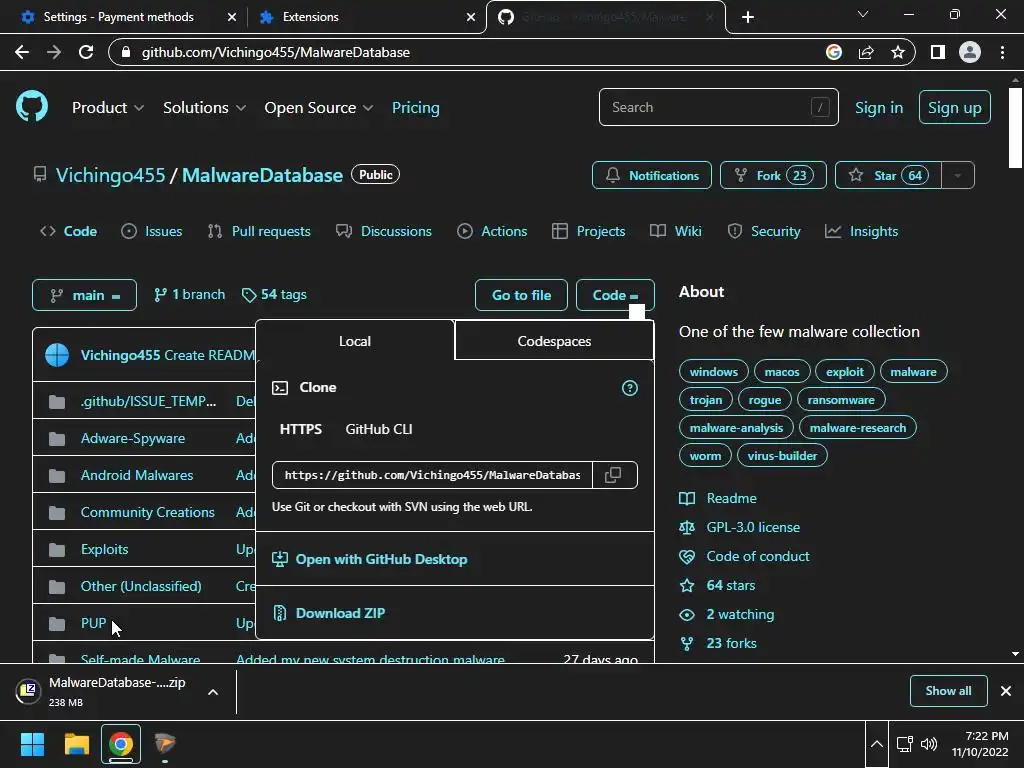
Task: Click the Chrome taskbar icon
Action: click(x=121, y=744)
